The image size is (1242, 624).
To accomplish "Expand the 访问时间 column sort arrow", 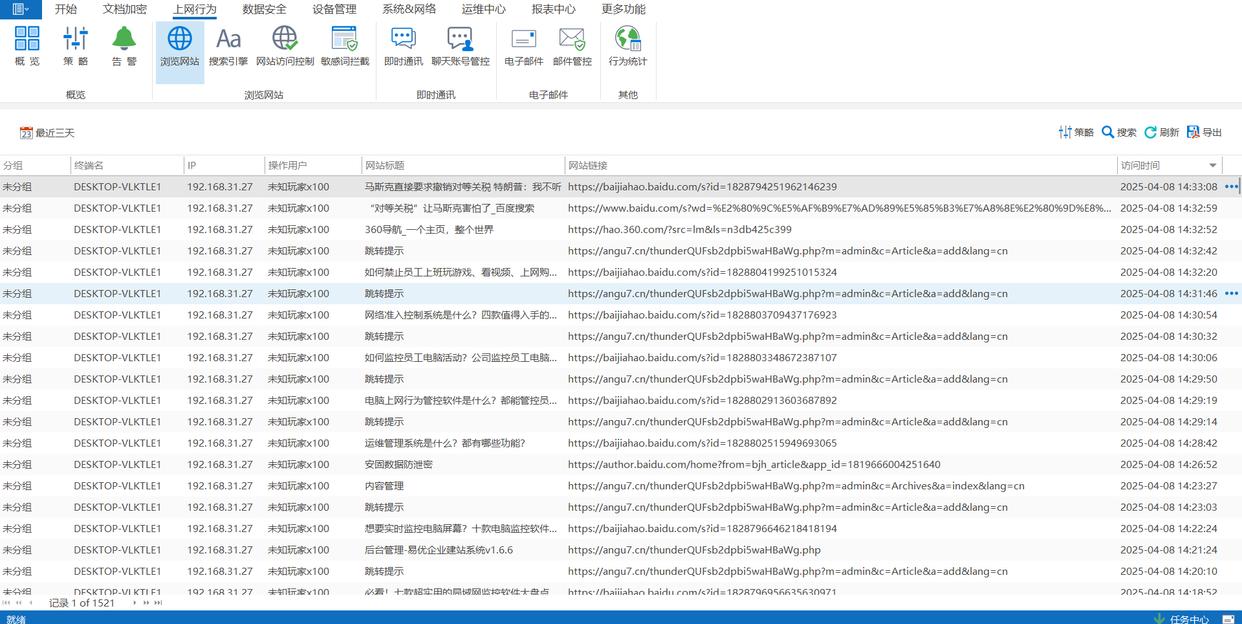I will [1213, 166].
